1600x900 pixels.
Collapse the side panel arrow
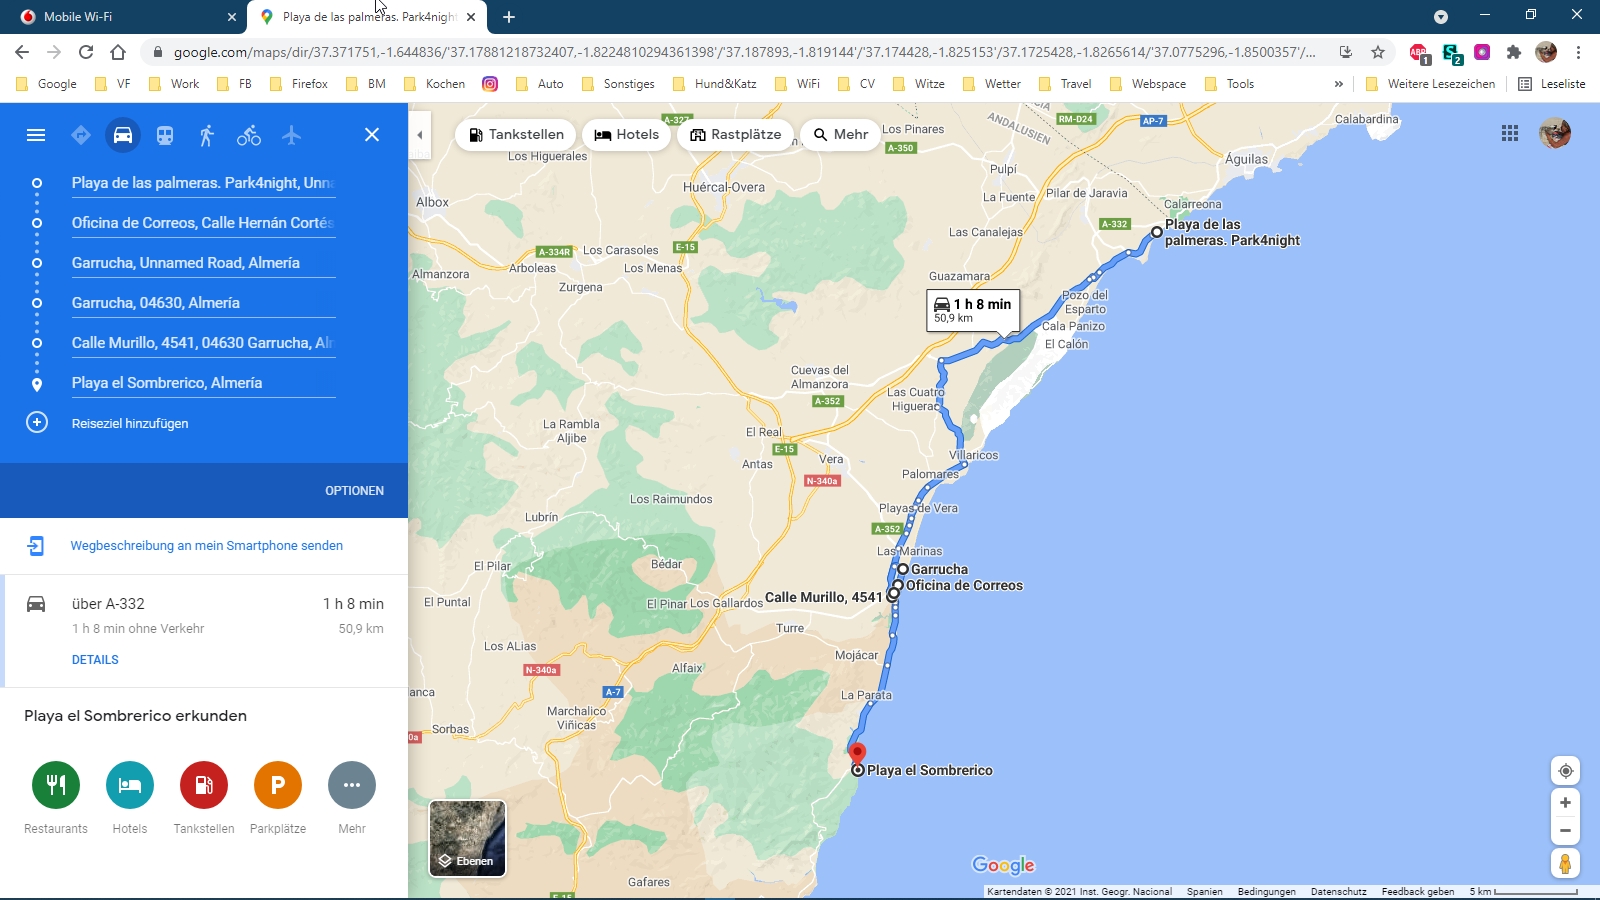point(420,135)
